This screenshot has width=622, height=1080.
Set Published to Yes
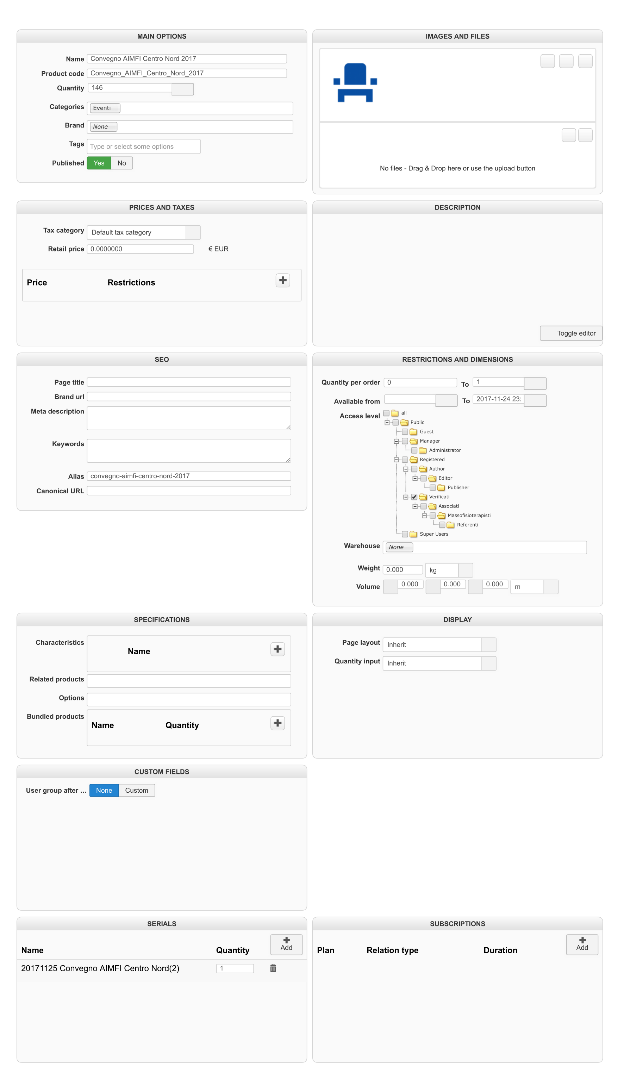(99, 163)
